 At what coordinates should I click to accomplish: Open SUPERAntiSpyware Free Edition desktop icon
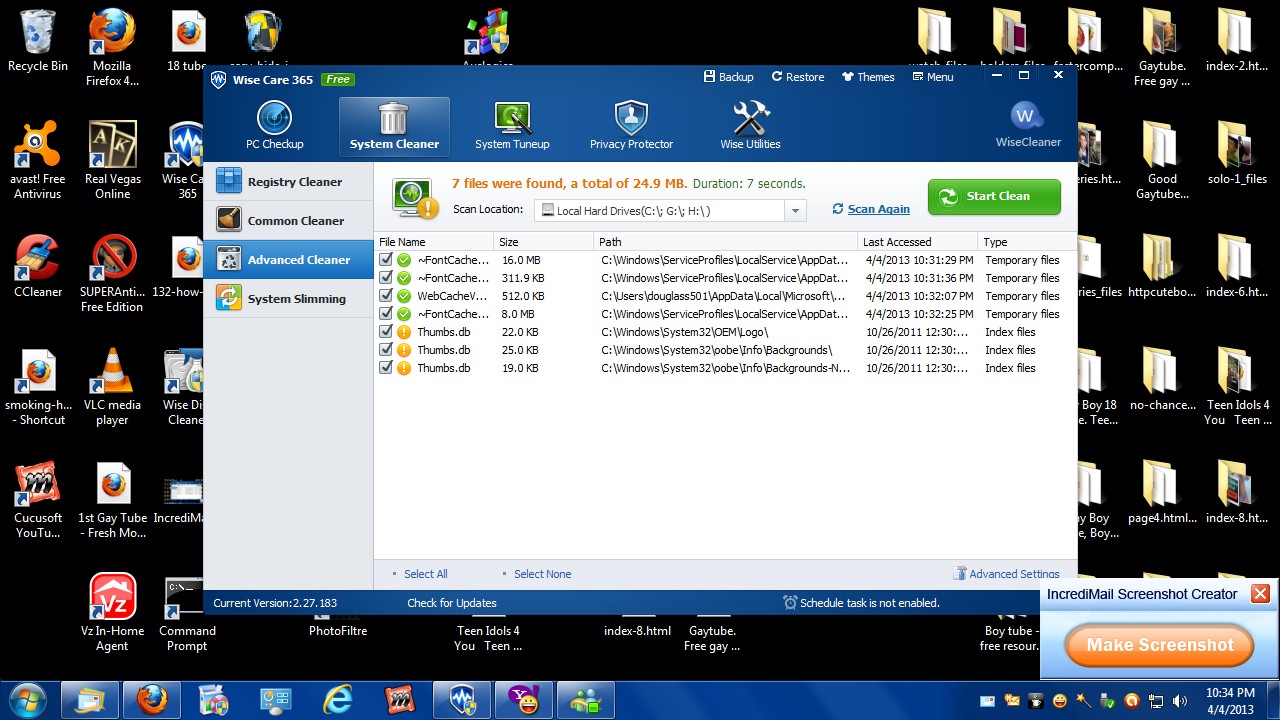coord(112,273)
